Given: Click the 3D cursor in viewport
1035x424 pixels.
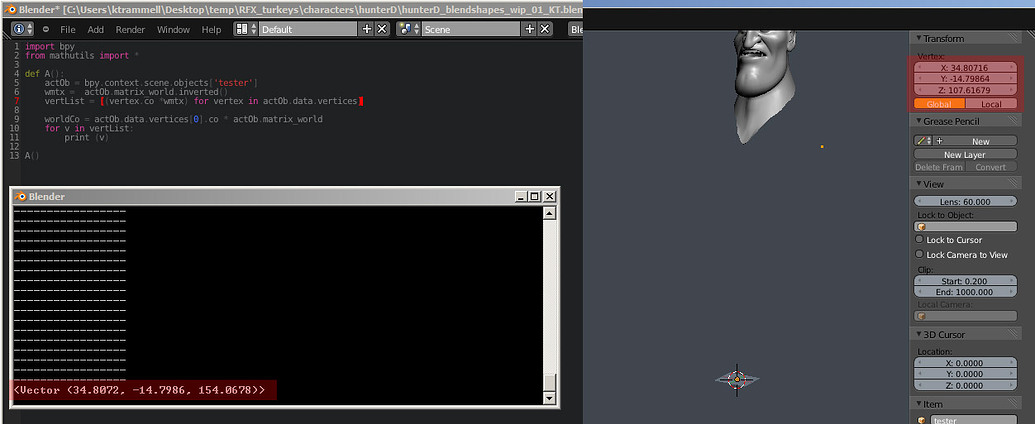Looking at the screenshot, I should pos(737,379).
